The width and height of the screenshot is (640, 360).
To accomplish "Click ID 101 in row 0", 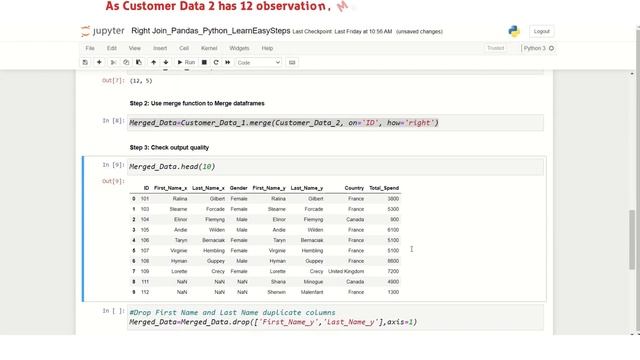I will click(x=145, y=199).
